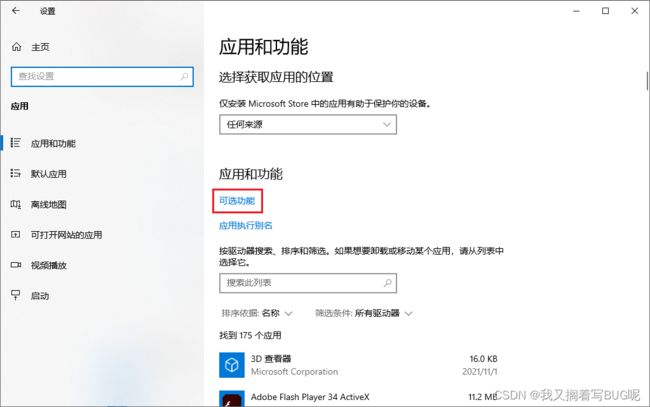
Task: Click the Adobe Flash Player app icon
Action: click(x=232, y=399)
